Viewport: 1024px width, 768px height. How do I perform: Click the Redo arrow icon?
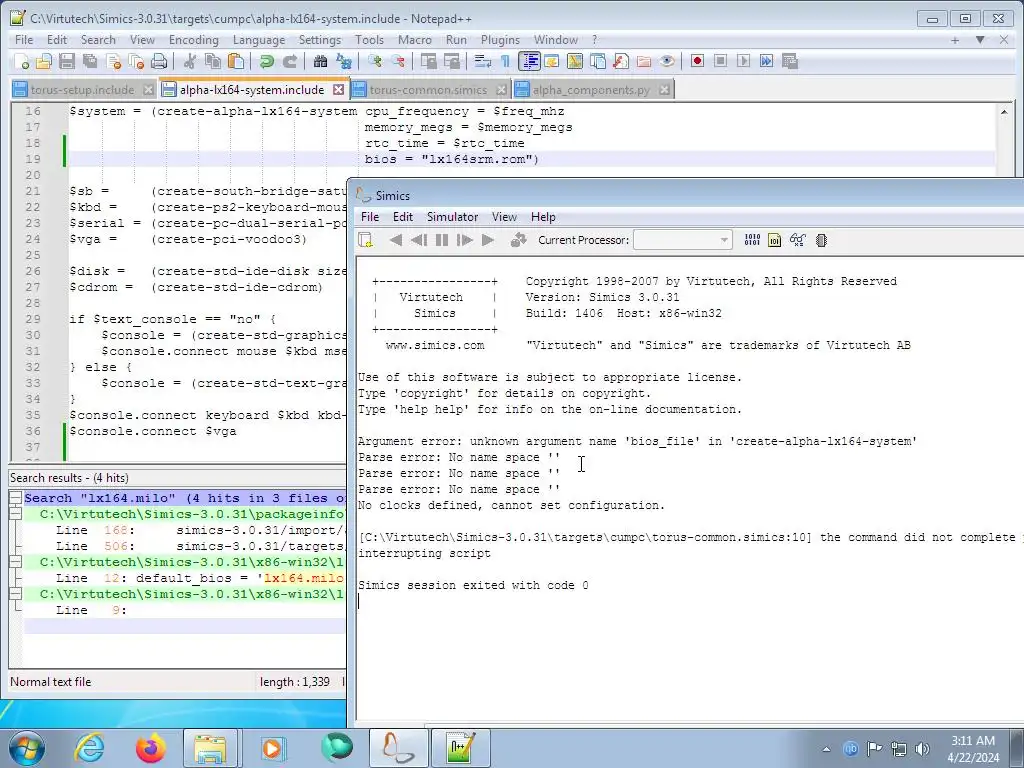(290, 61)
